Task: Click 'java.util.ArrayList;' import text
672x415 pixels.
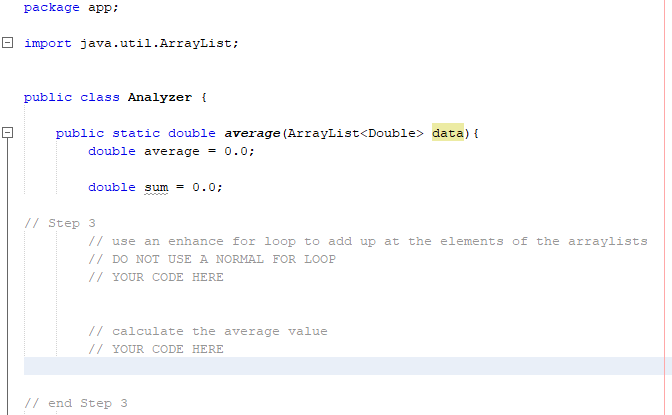Action: [159, 43]
